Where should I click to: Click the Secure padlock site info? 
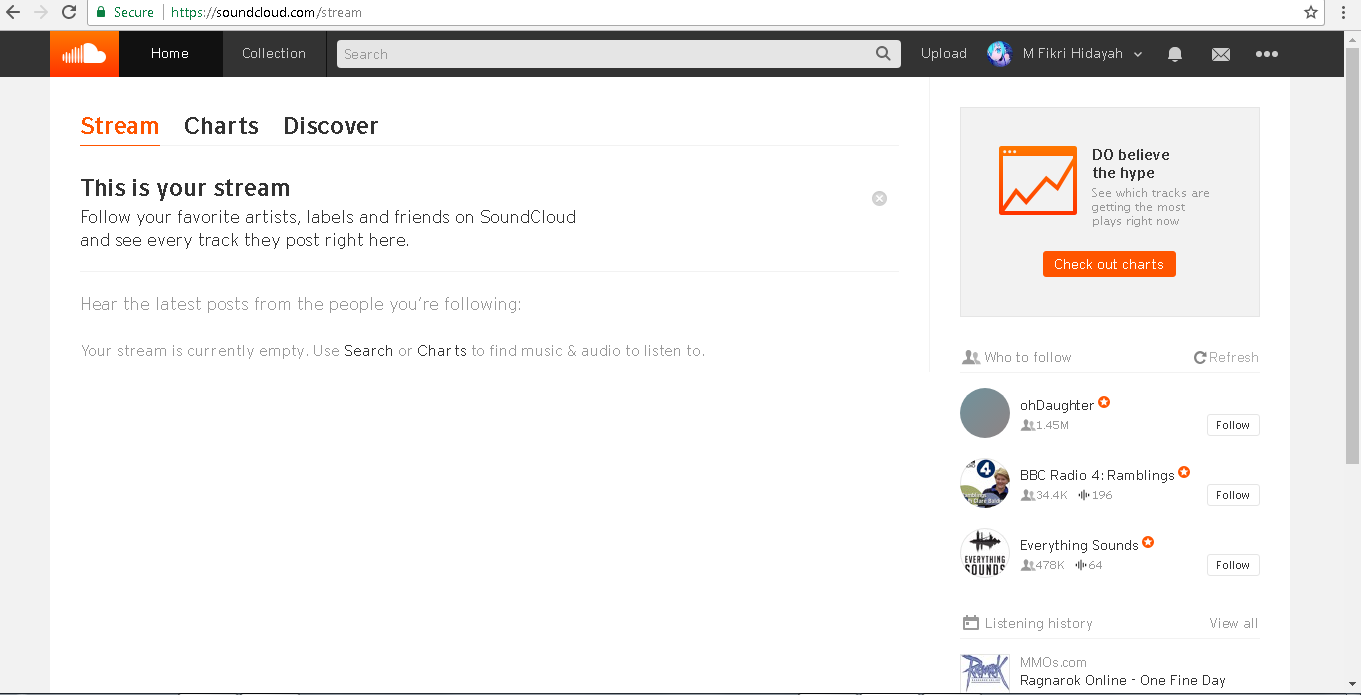click(x=125, y=13)
